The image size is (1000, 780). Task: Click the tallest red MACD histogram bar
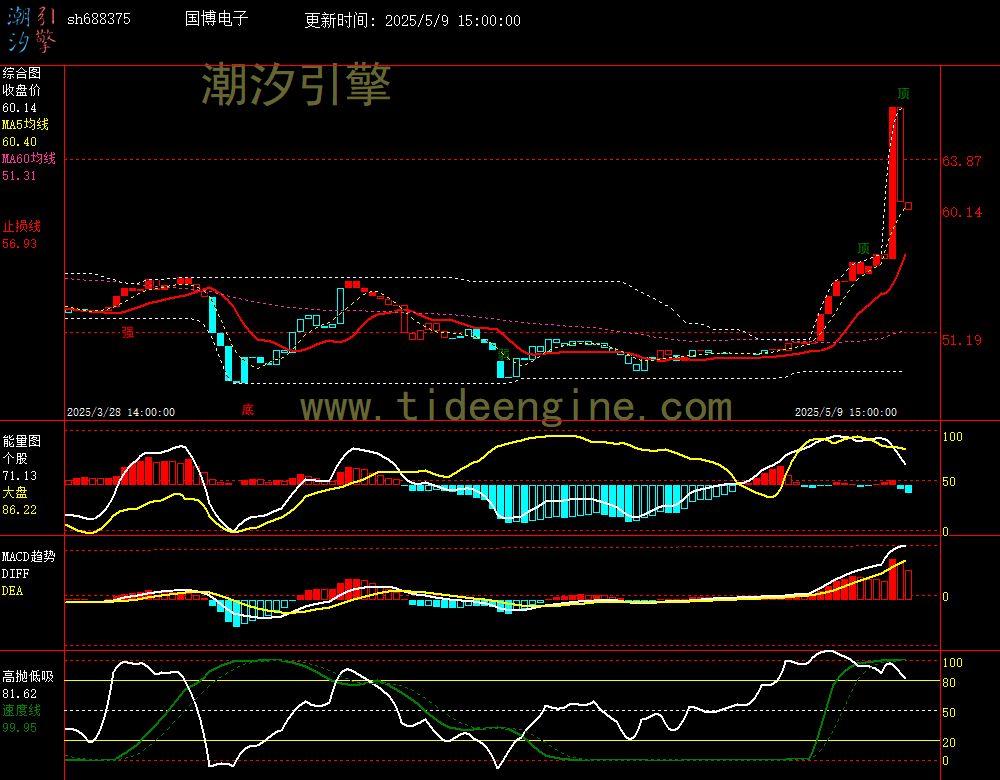point(893,579)
